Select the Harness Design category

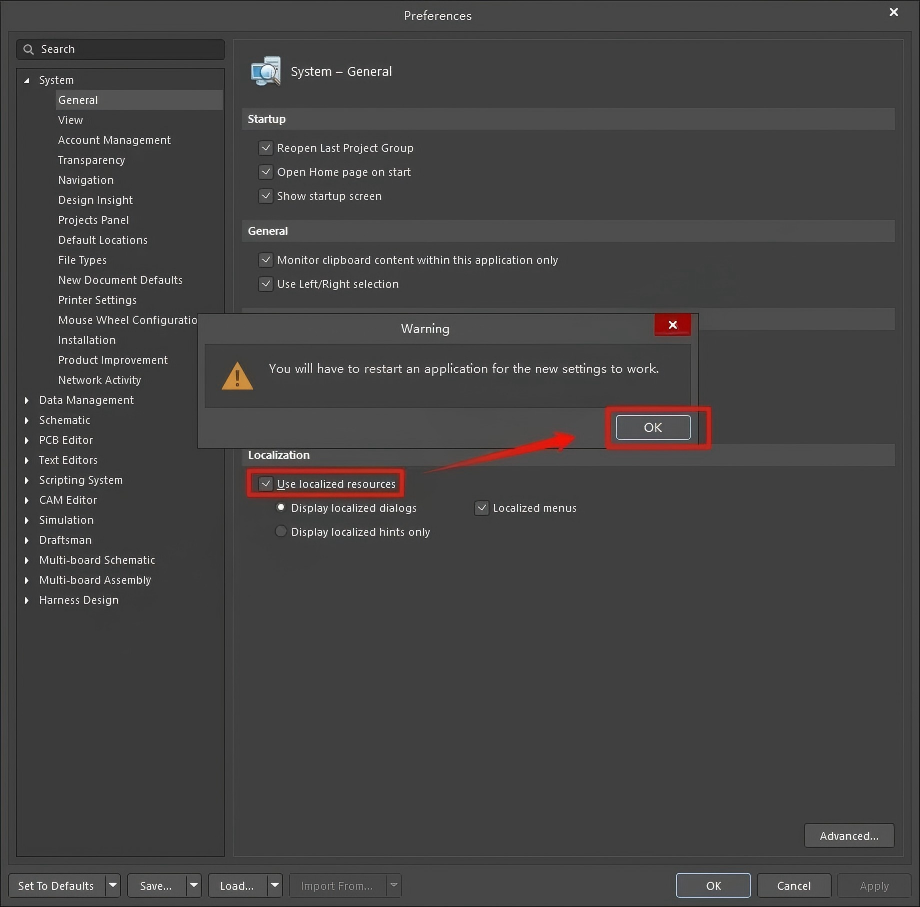tap(79, 600)
